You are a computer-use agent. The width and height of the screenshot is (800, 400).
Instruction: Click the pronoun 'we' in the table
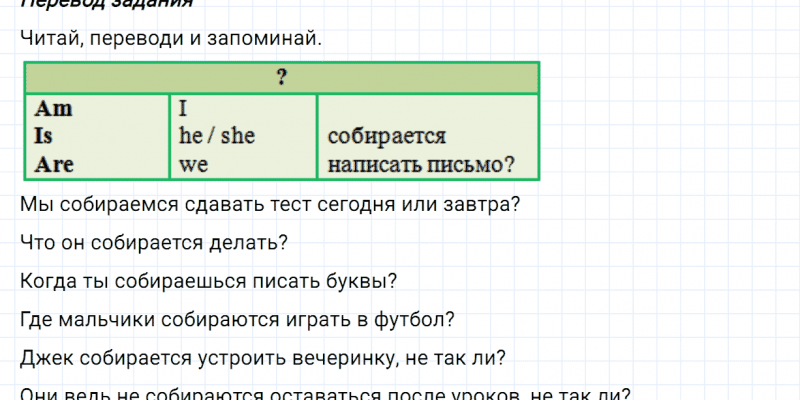193,165
